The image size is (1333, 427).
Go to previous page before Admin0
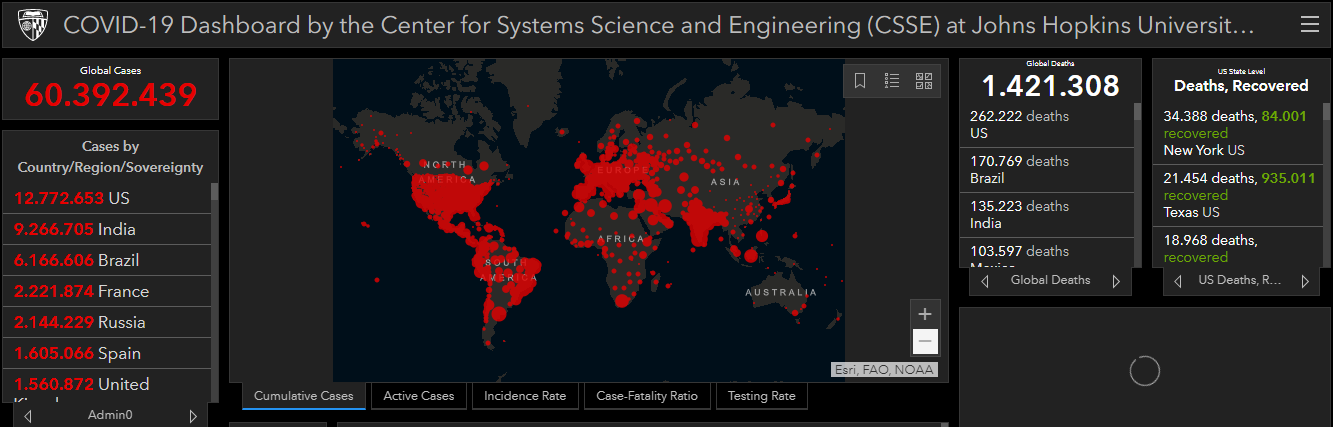click(28, 415)
